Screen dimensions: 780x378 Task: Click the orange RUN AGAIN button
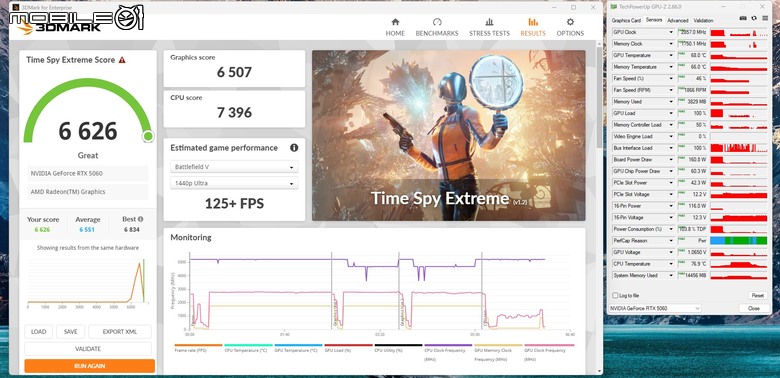click(90, 366)
